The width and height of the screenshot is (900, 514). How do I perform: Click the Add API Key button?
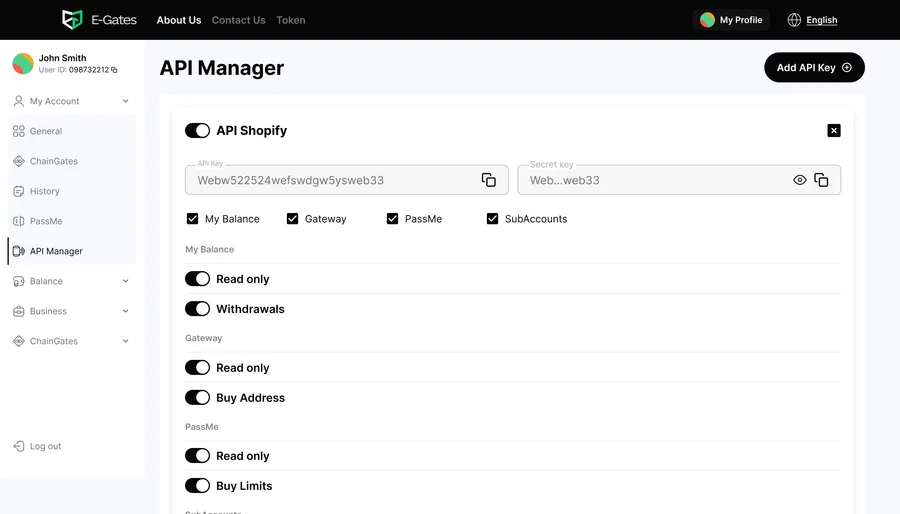814,68
